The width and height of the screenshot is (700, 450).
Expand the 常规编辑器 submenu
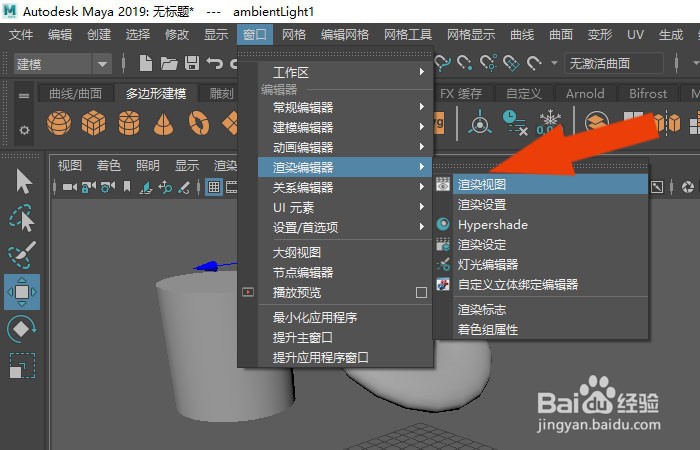345,107
